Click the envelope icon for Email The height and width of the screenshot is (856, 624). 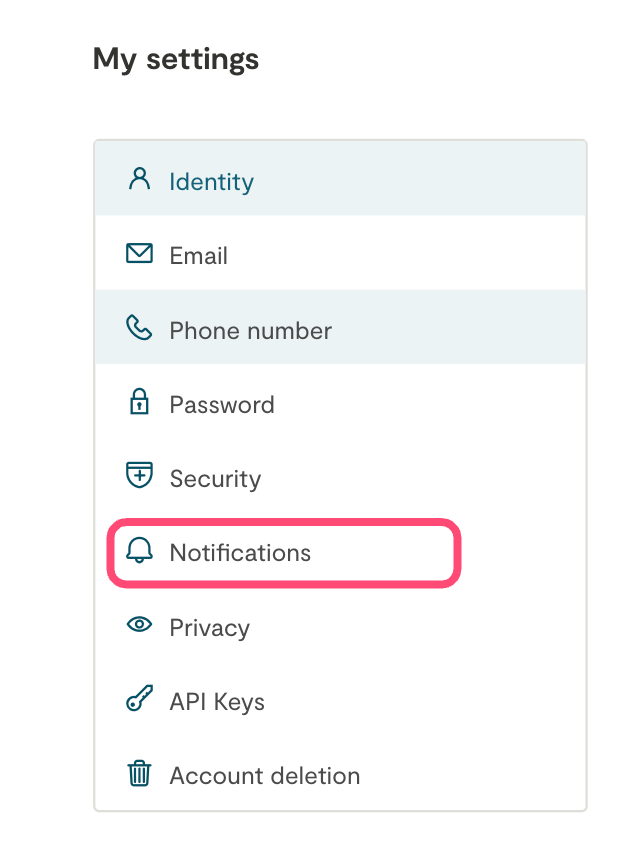tap(140, 254)
